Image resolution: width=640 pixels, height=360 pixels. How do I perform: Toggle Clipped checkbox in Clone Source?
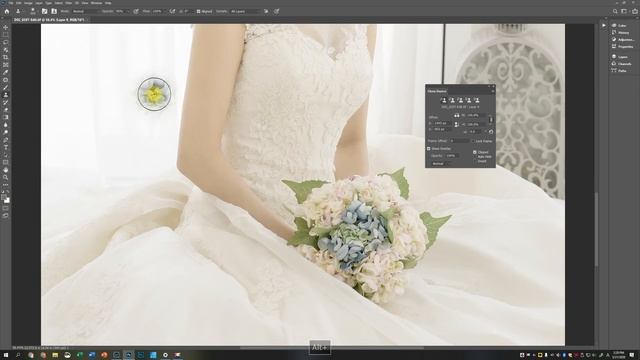(x=475, y=152)
